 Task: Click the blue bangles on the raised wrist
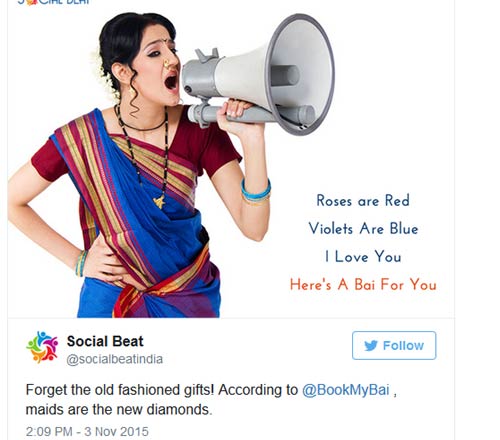coord(256,191)
